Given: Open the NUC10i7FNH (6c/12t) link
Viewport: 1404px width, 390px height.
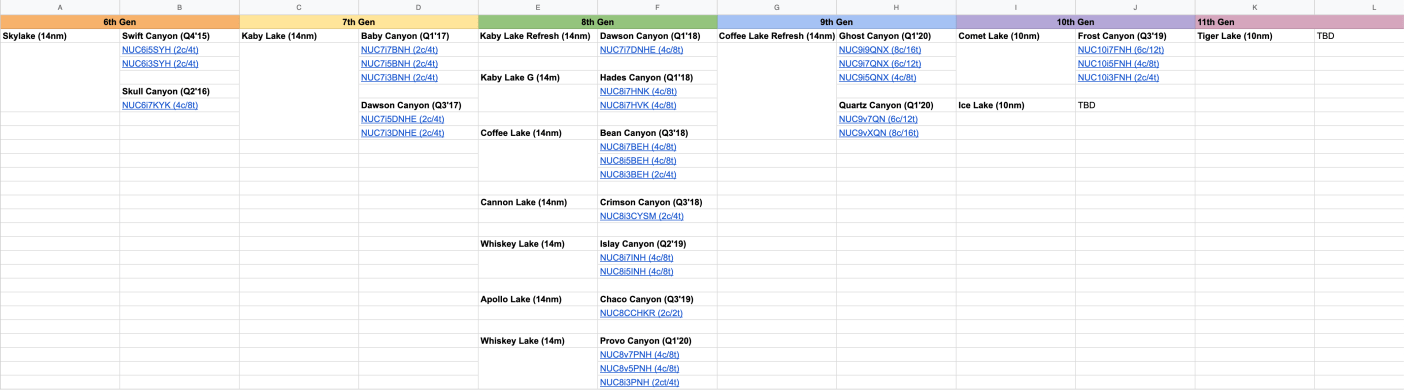Looking at the screenshot, I should pos(1121,49).
